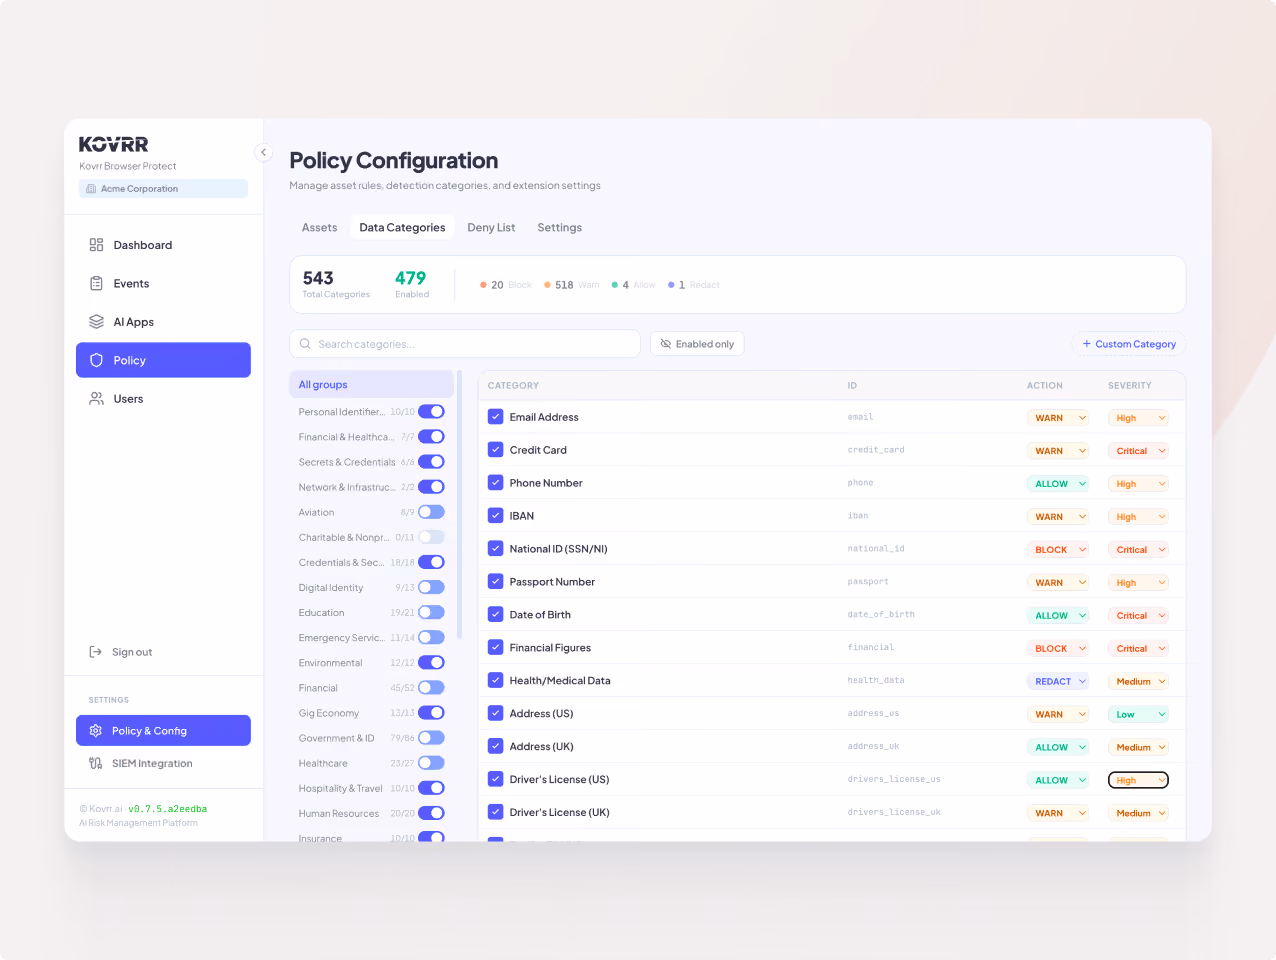
Task: Click the AI Apps layers icon
Action: click(96, 322)
